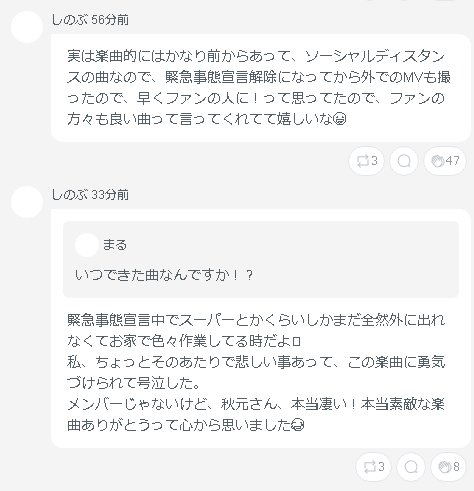Select the message bubble about ソーシャルディスタンス
Image resolution: width=474 pixels, height=491 pixels.
pos(261,88)
